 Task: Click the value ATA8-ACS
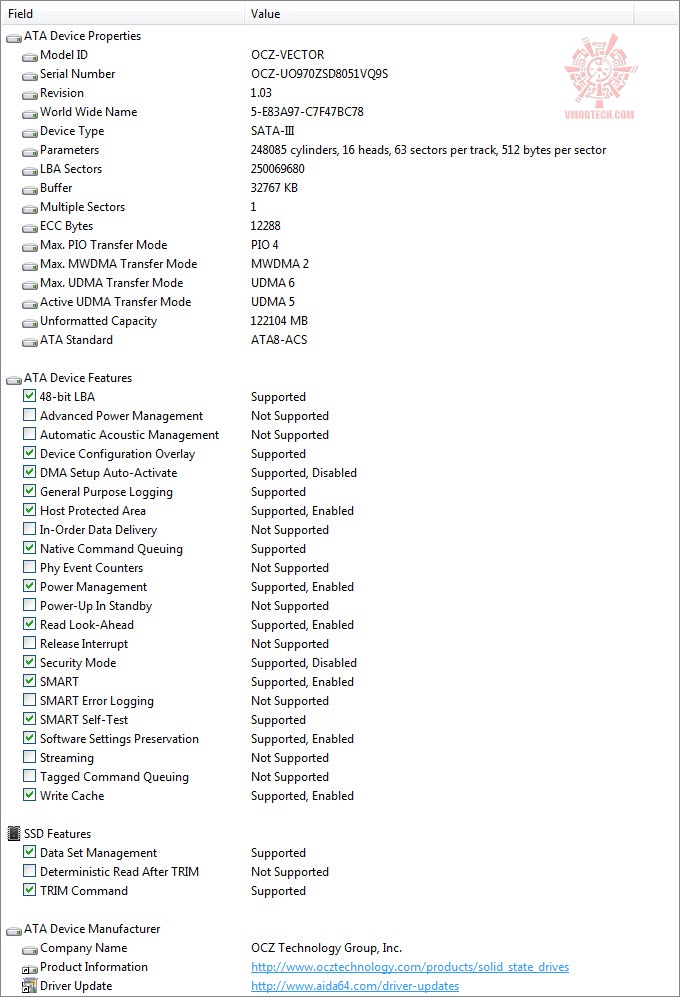click(279, 340)
